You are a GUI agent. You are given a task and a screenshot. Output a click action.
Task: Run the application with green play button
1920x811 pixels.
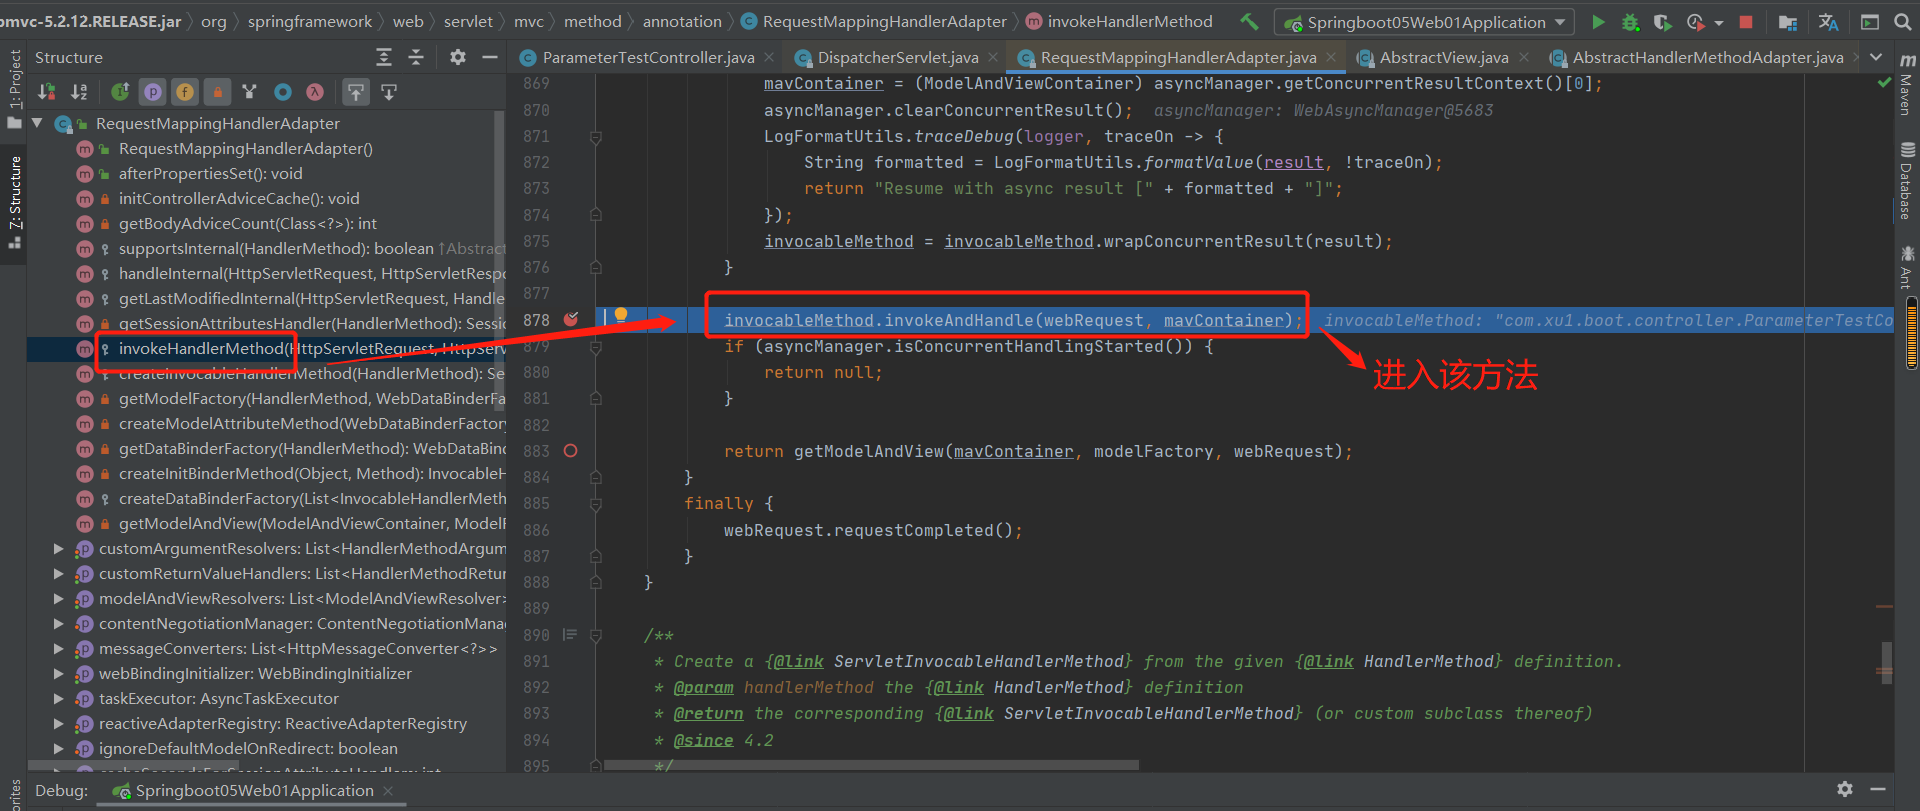point(1598,21)
